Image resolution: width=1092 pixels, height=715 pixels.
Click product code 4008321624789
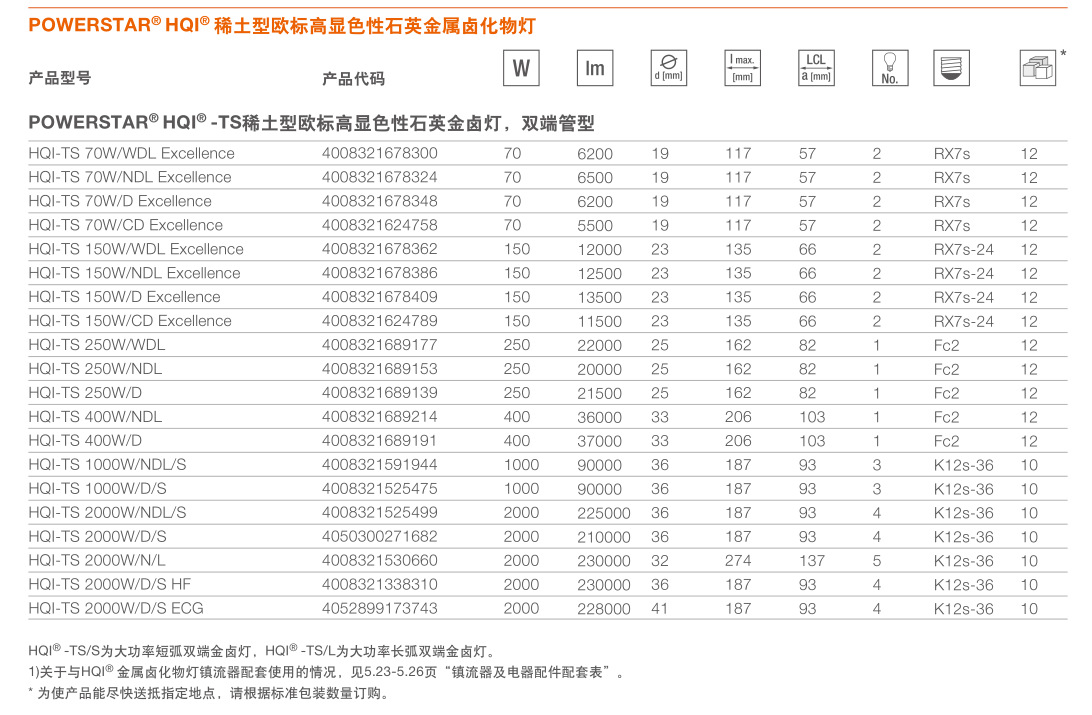pyautogui.click(x=380, y=321)
